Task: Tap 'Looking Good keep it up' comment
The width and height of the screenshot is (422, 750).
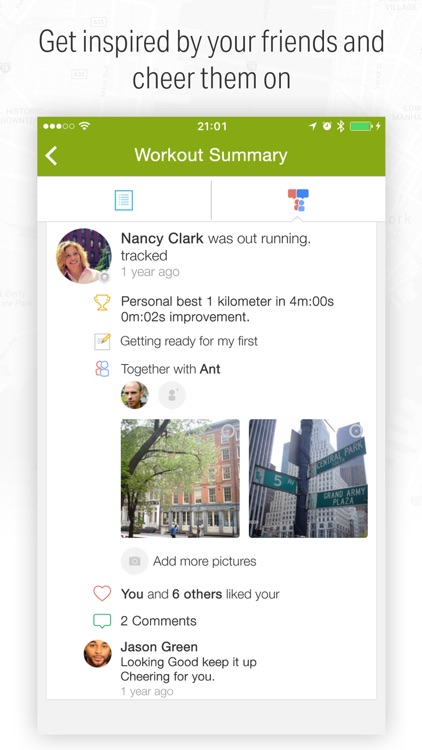Action: [189, 662]
